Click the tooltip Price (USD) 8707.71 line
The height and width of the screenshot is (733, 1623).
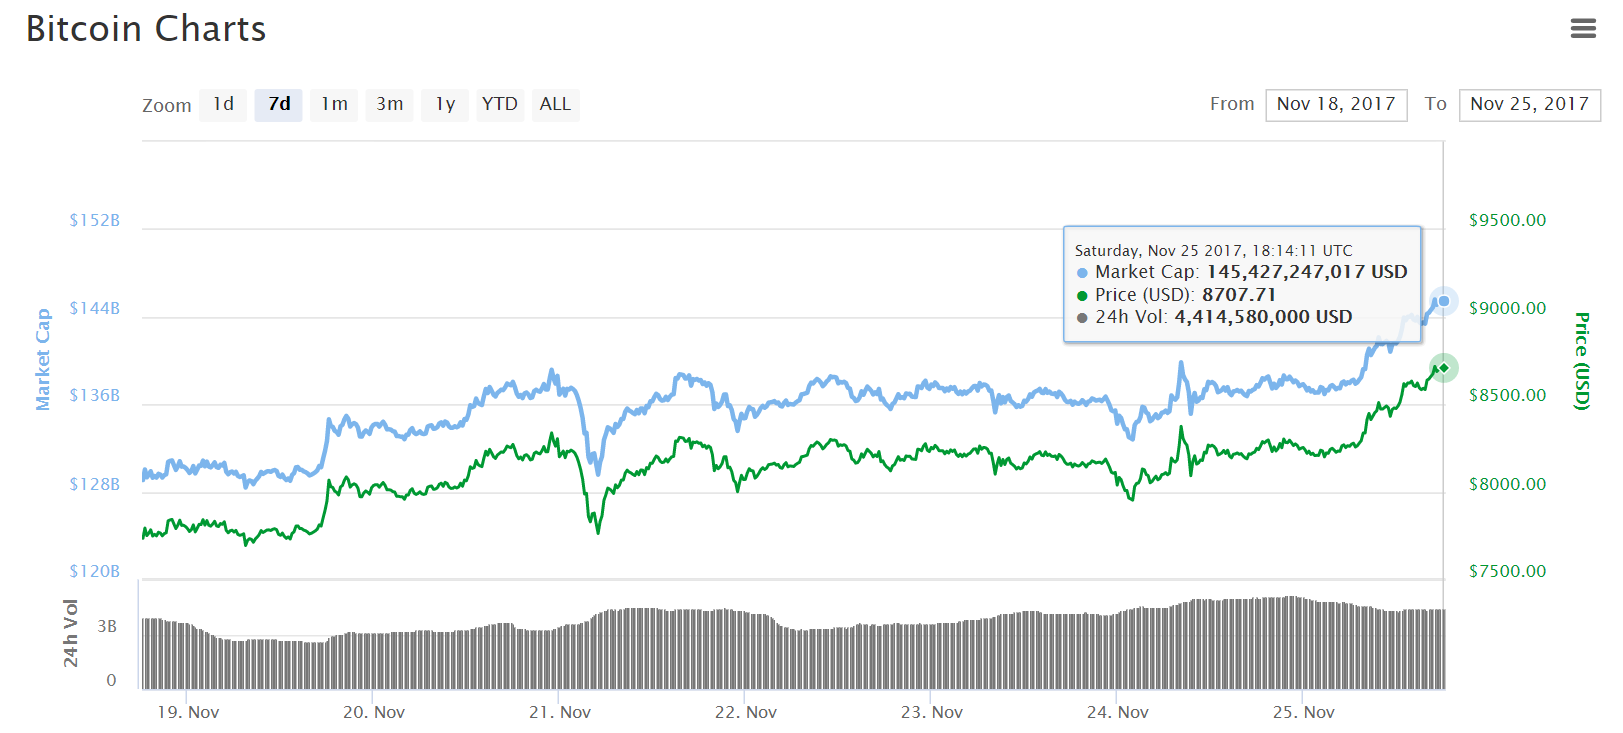click(1176, 295)
